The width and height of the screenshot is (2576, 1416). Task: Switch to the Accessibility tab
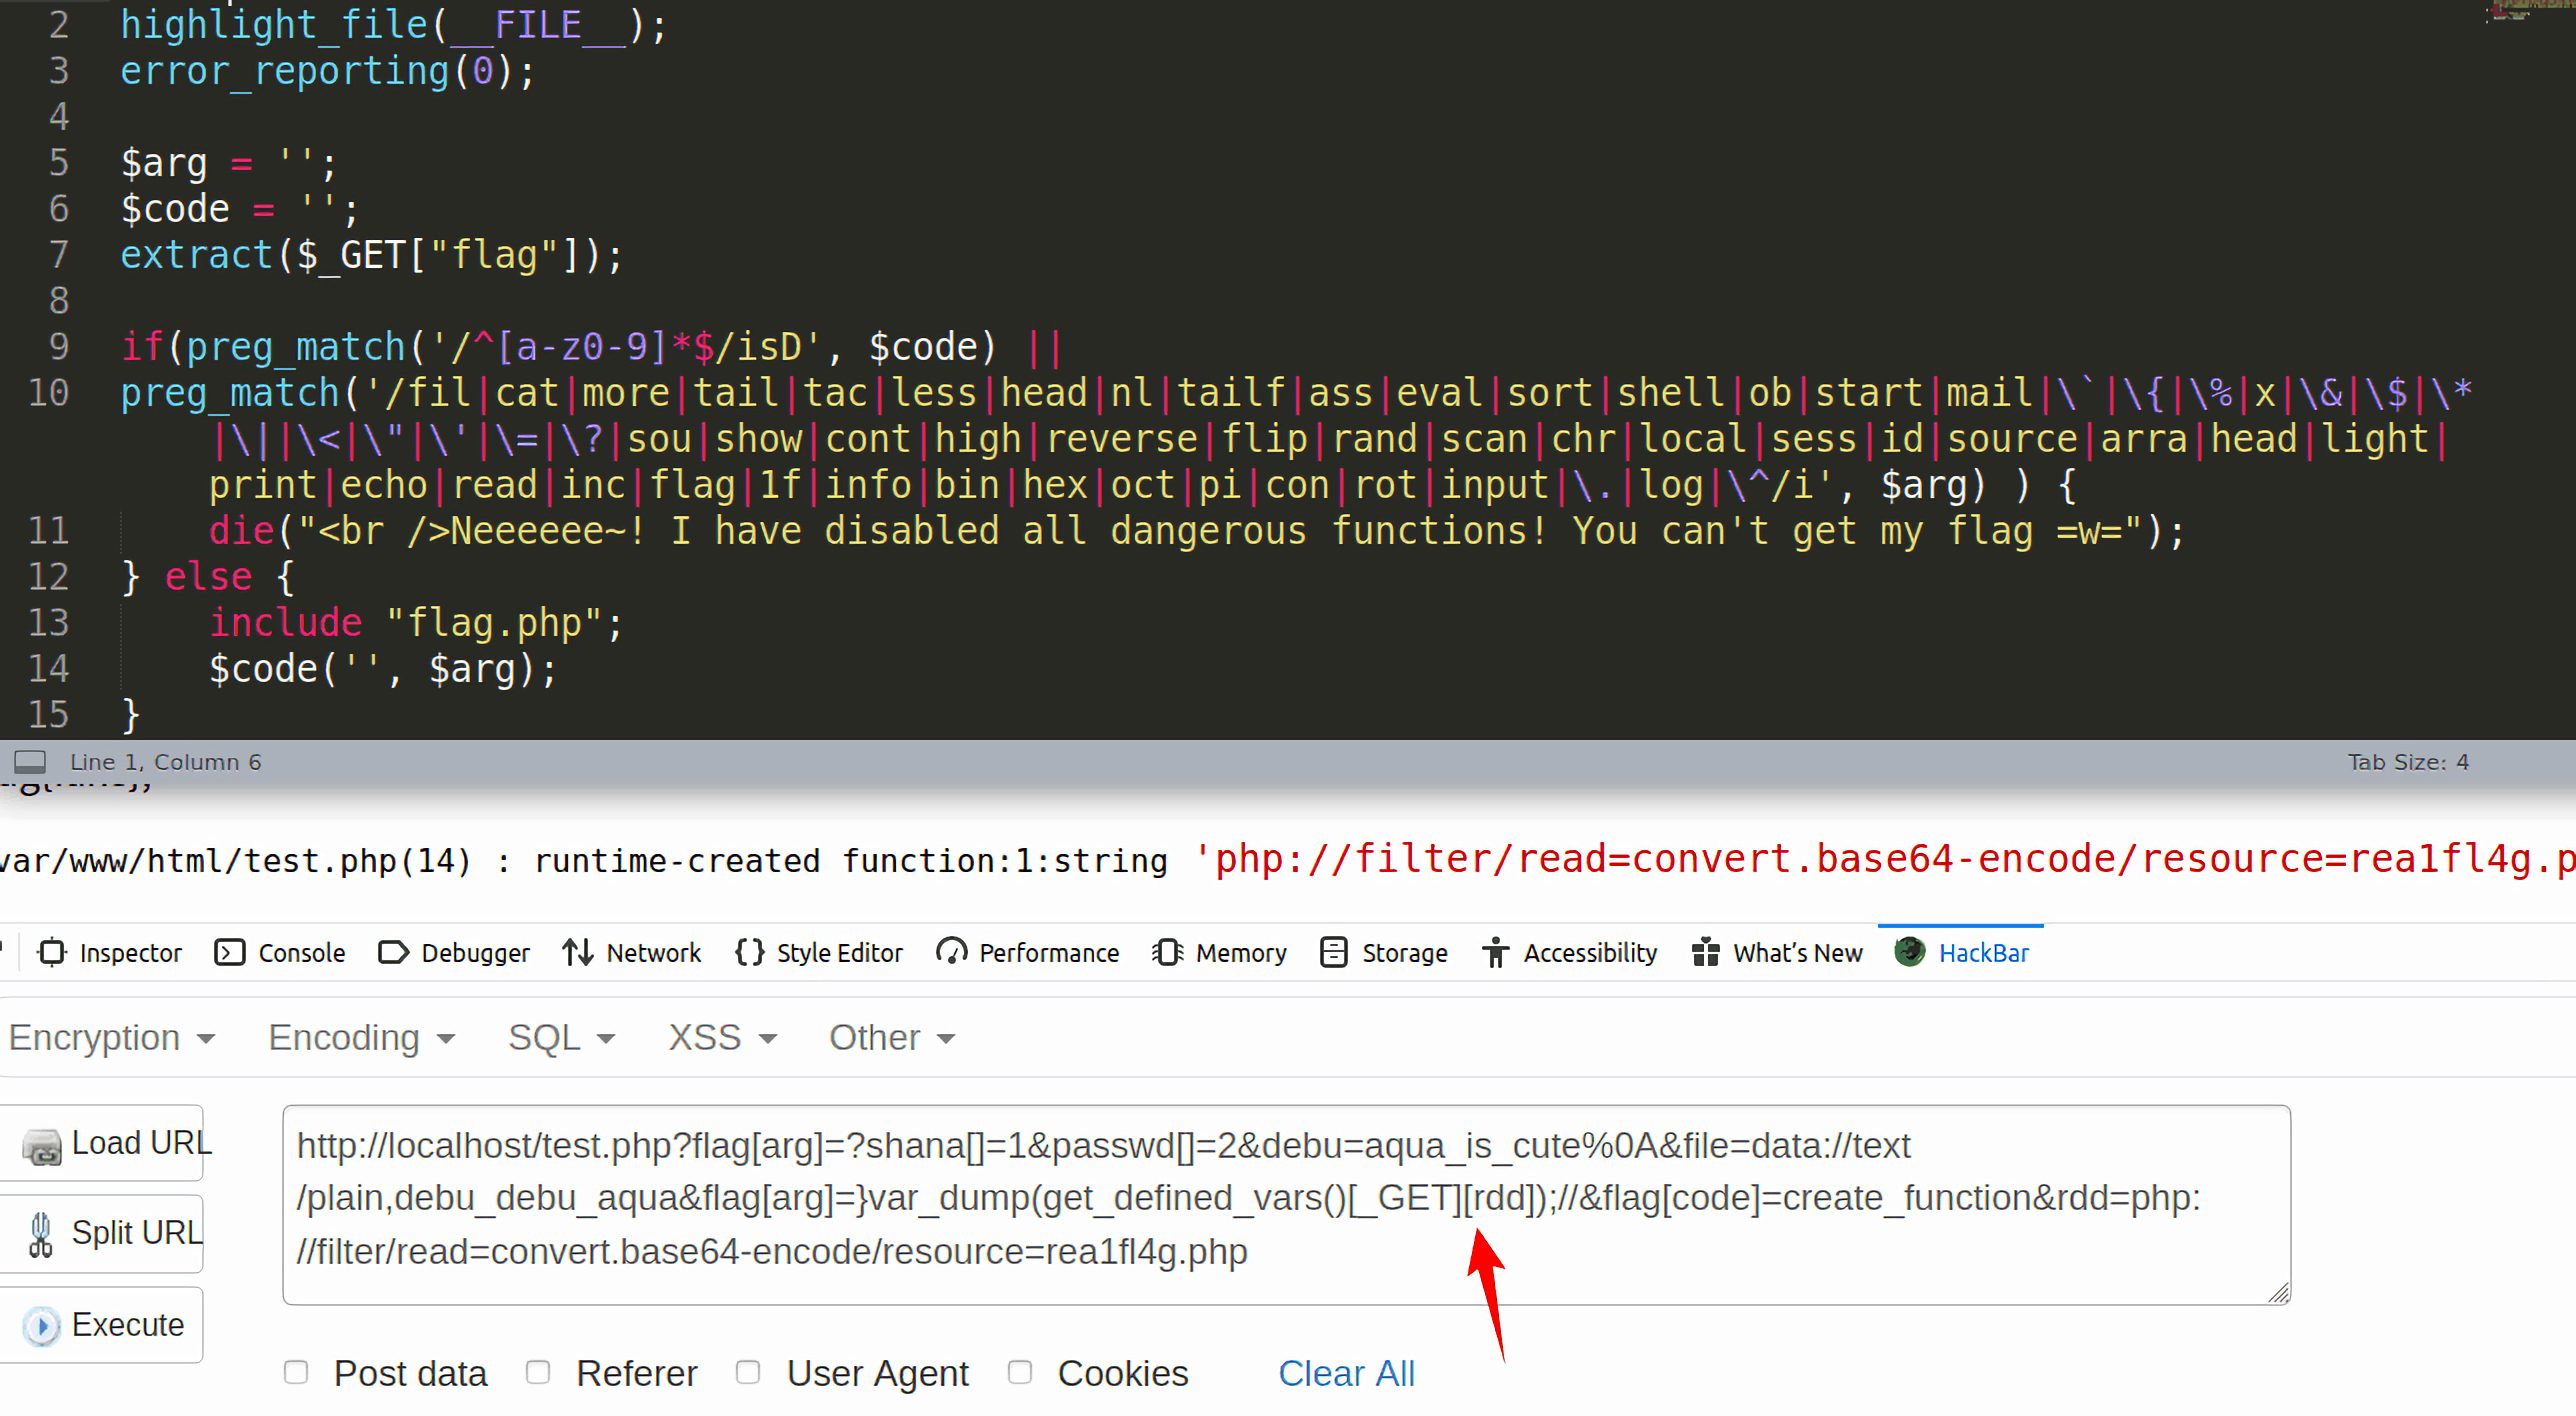point(1570,952)
